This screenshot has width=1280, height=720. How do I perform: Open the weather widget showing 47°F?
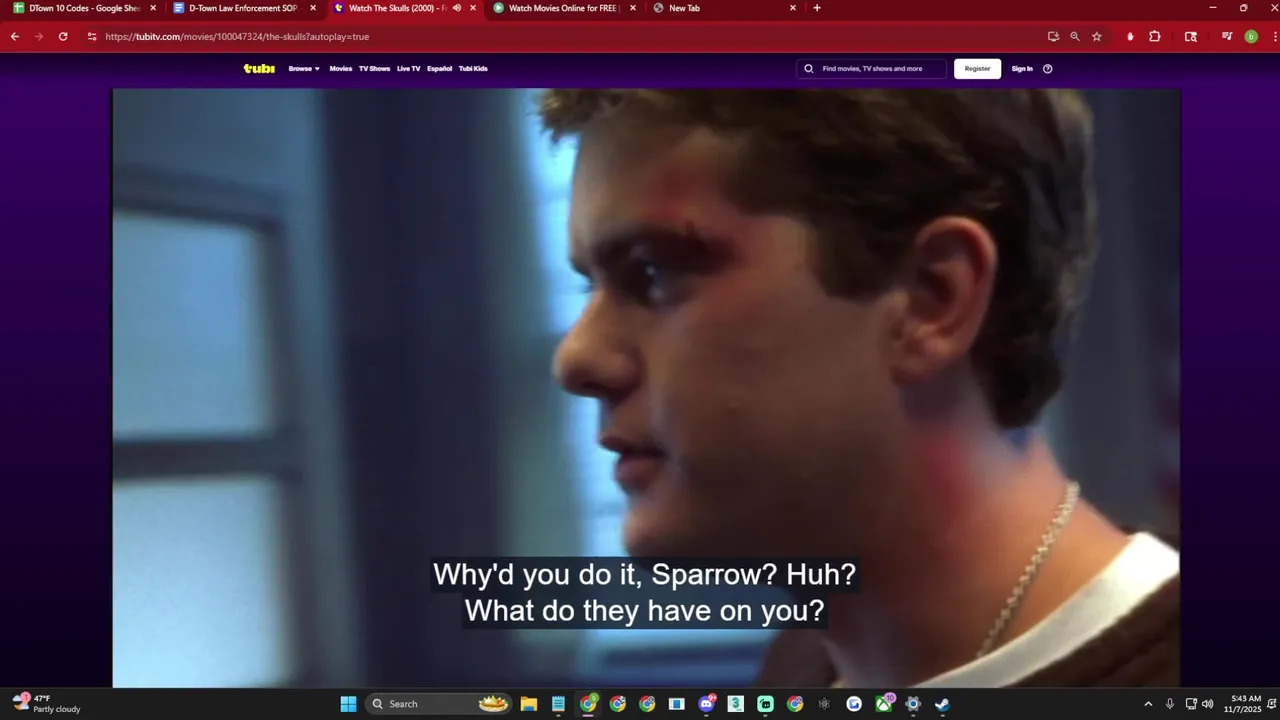(48, 704)
